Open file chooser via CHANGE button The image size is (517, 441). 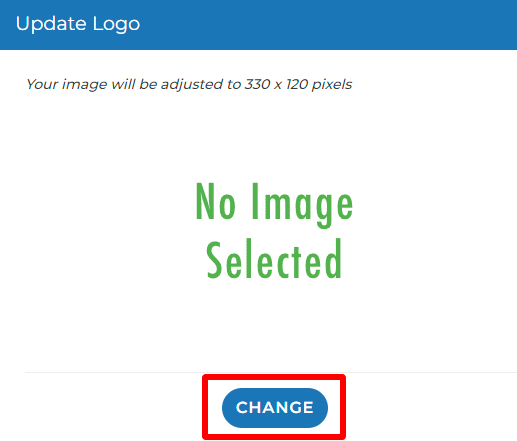tap(275, 407)
